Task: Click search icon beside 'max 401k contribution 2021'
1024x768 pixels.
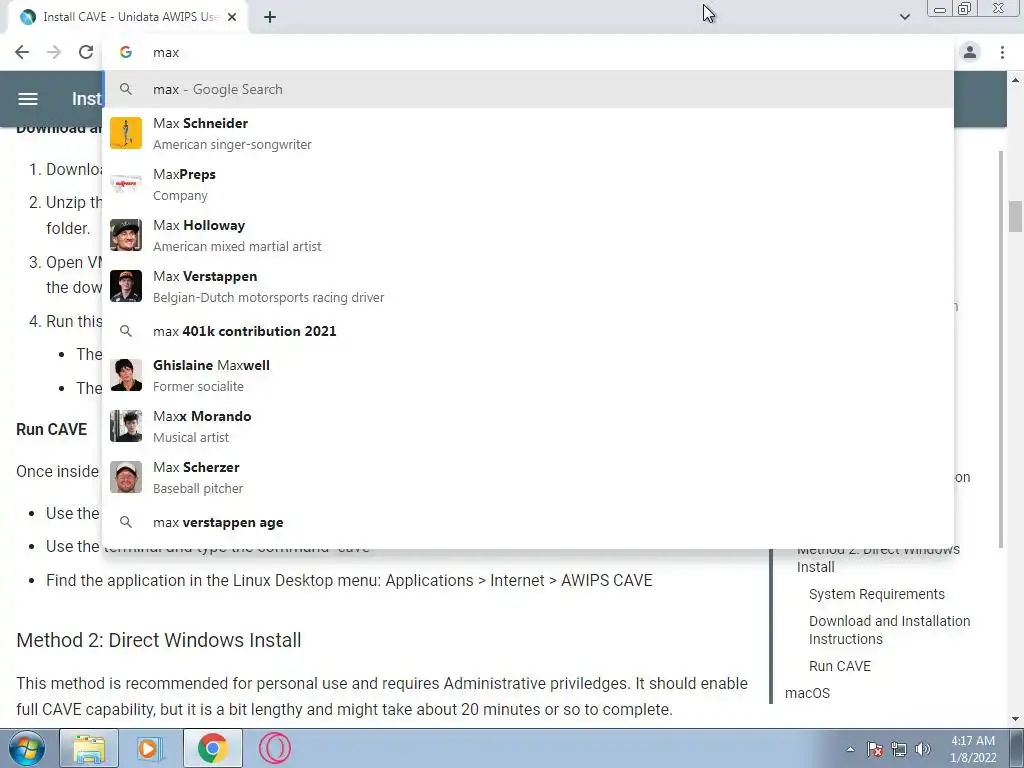Action: [126, 331]
